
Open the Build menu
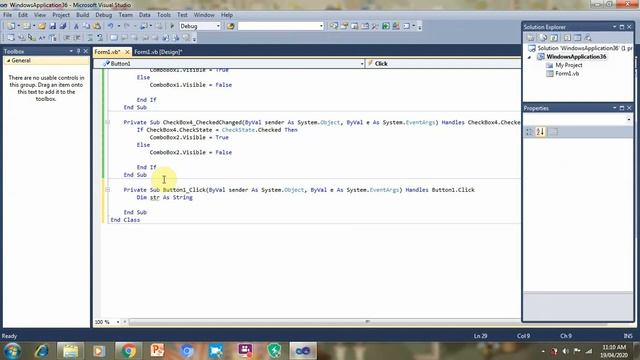tap(82, 15)
